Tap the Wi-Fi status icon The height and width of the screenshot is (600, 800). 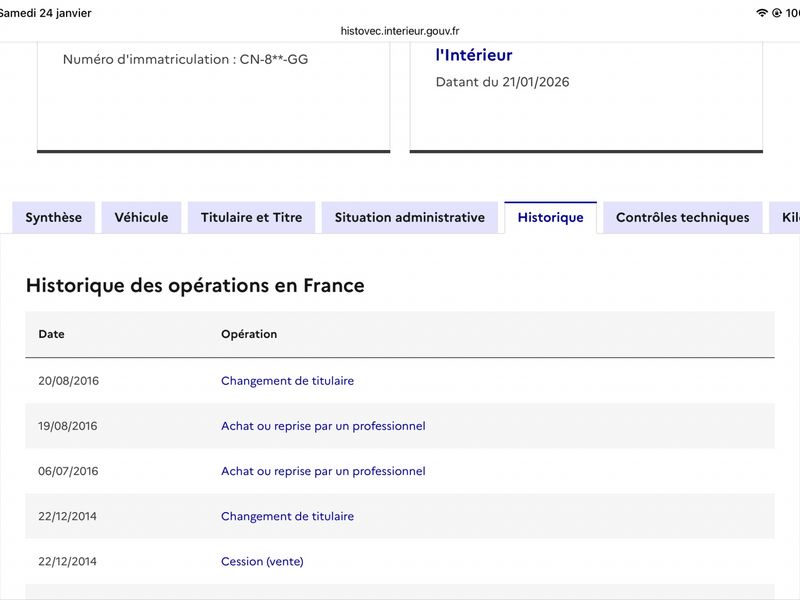[762, 13]
